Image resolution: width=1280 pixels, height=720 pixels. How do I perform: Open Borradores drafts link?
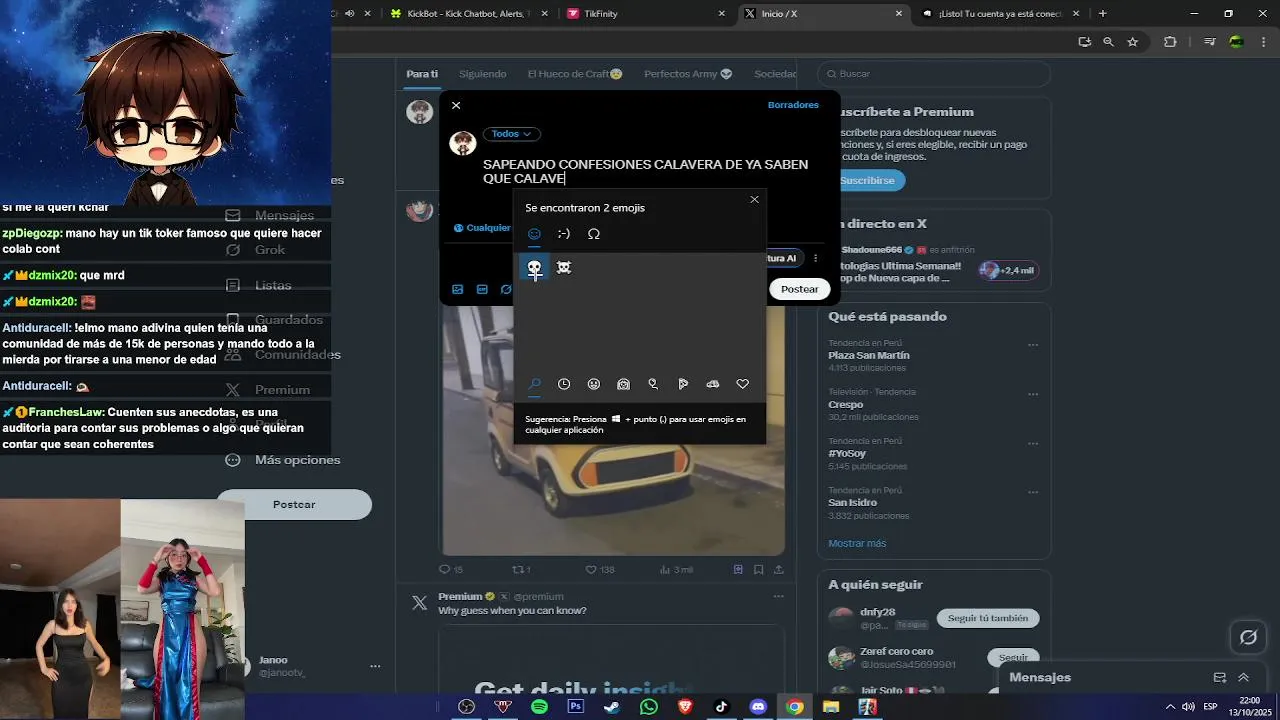793,105
